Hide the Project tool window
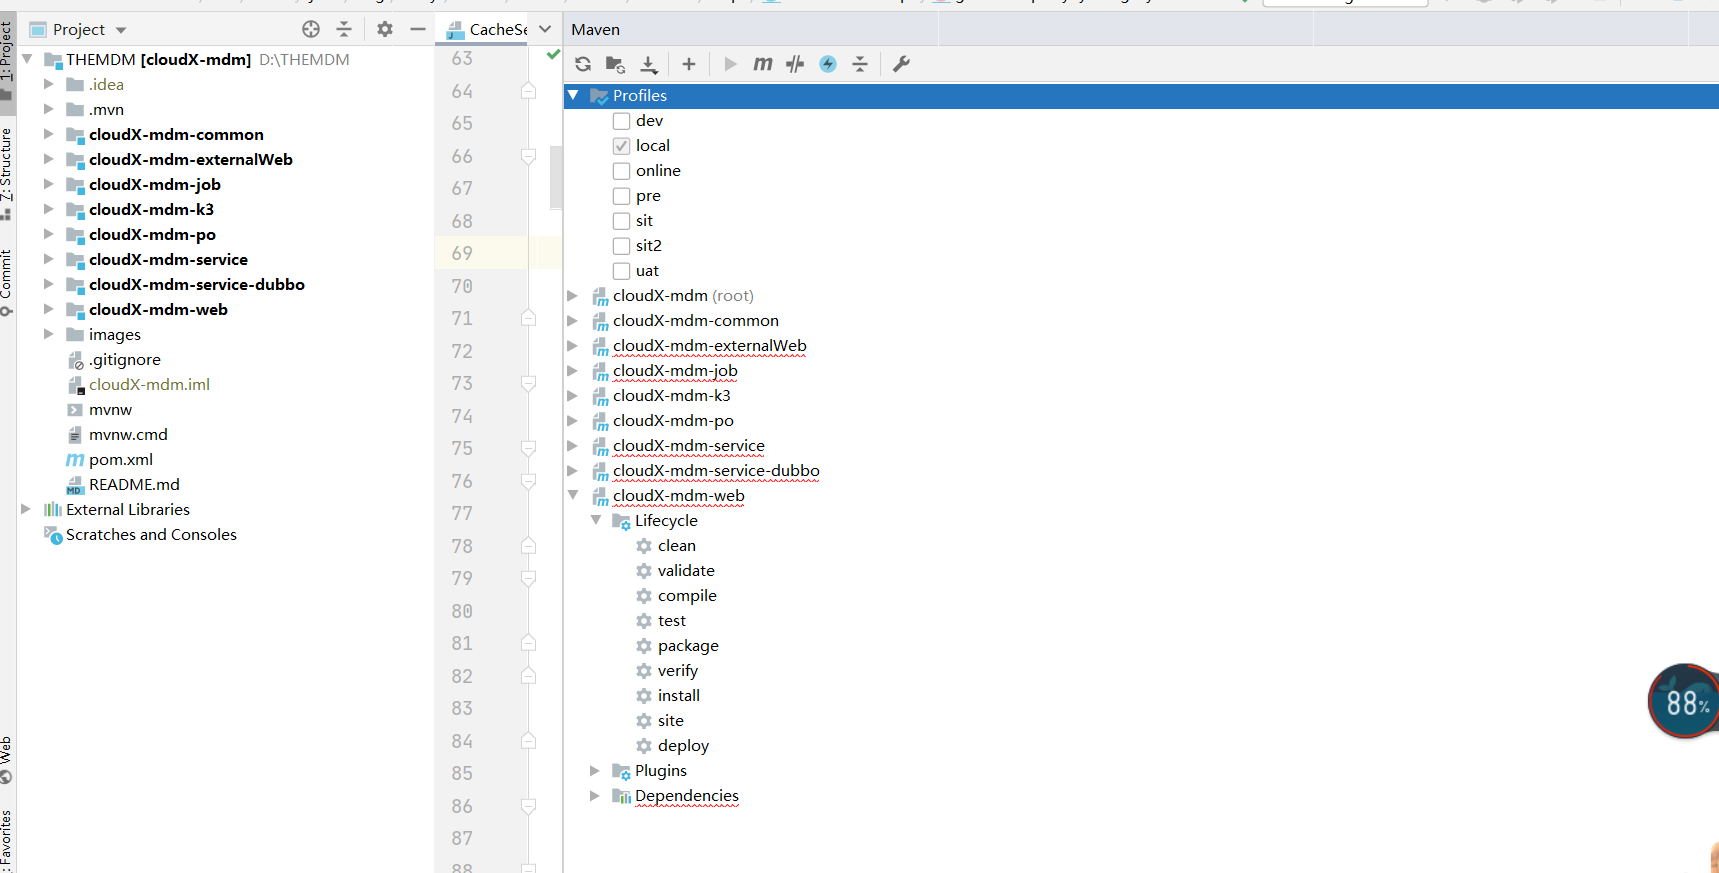The image size is (1719, 873). [x=418, y=29]
